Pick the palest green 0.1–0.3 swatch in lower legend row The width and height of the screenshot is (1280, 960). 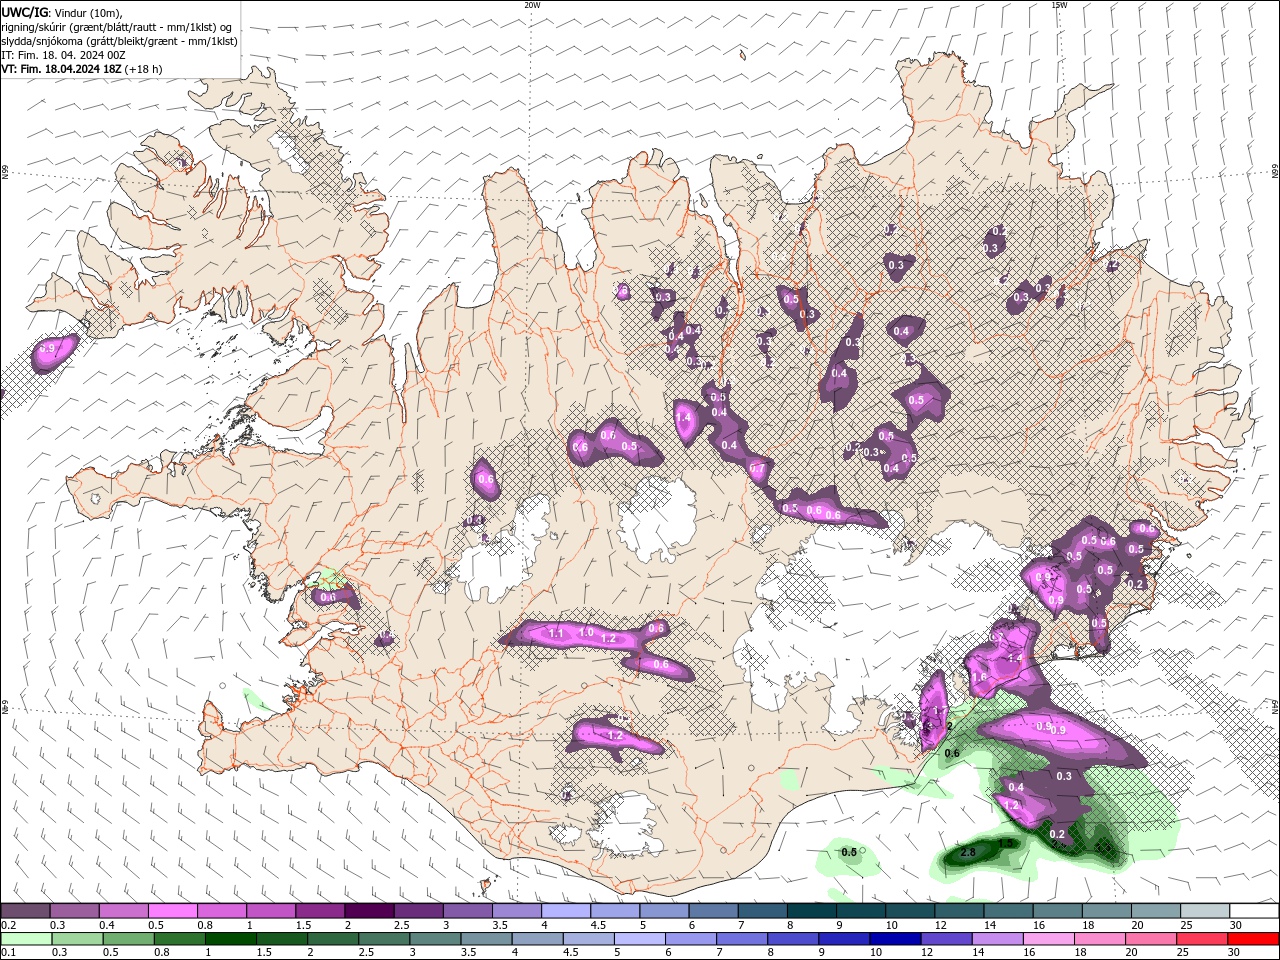click(x=25, y=939)
